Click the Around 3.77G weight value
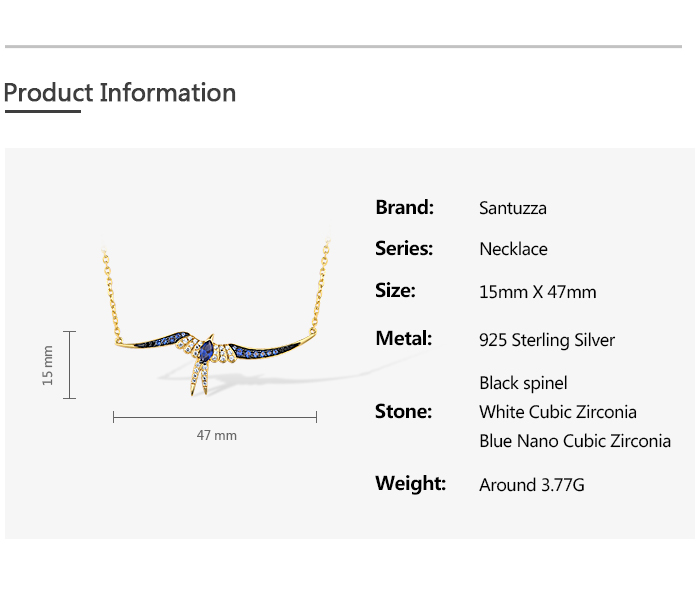 (531, 485)
